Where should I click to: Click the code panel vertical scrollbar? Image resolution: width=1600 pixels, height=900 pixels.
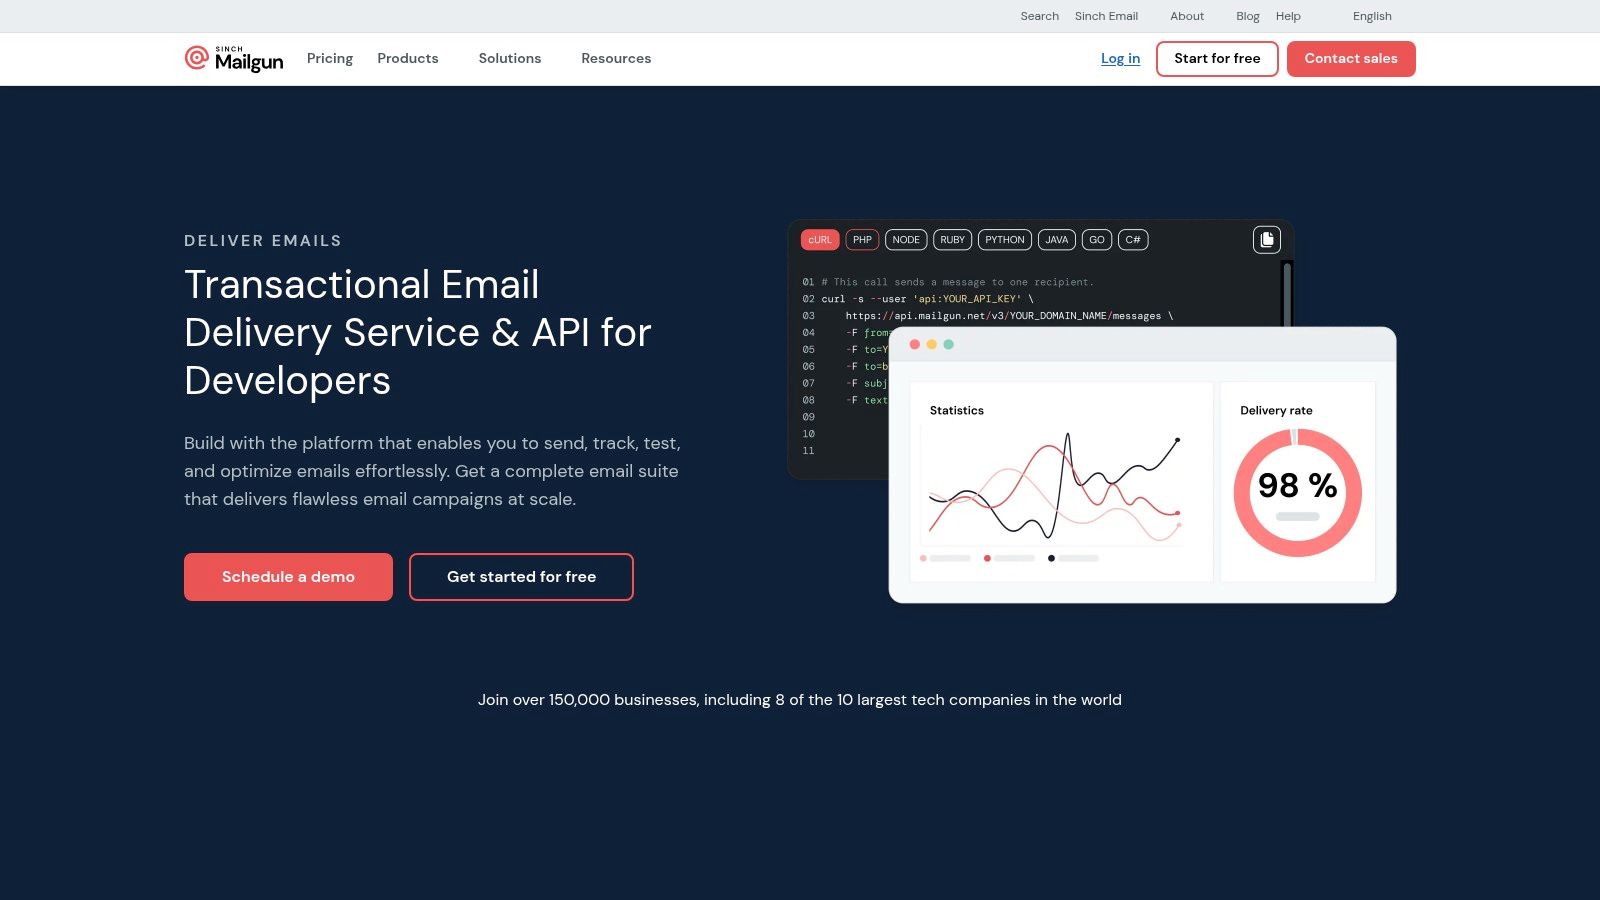(1287, 292)
